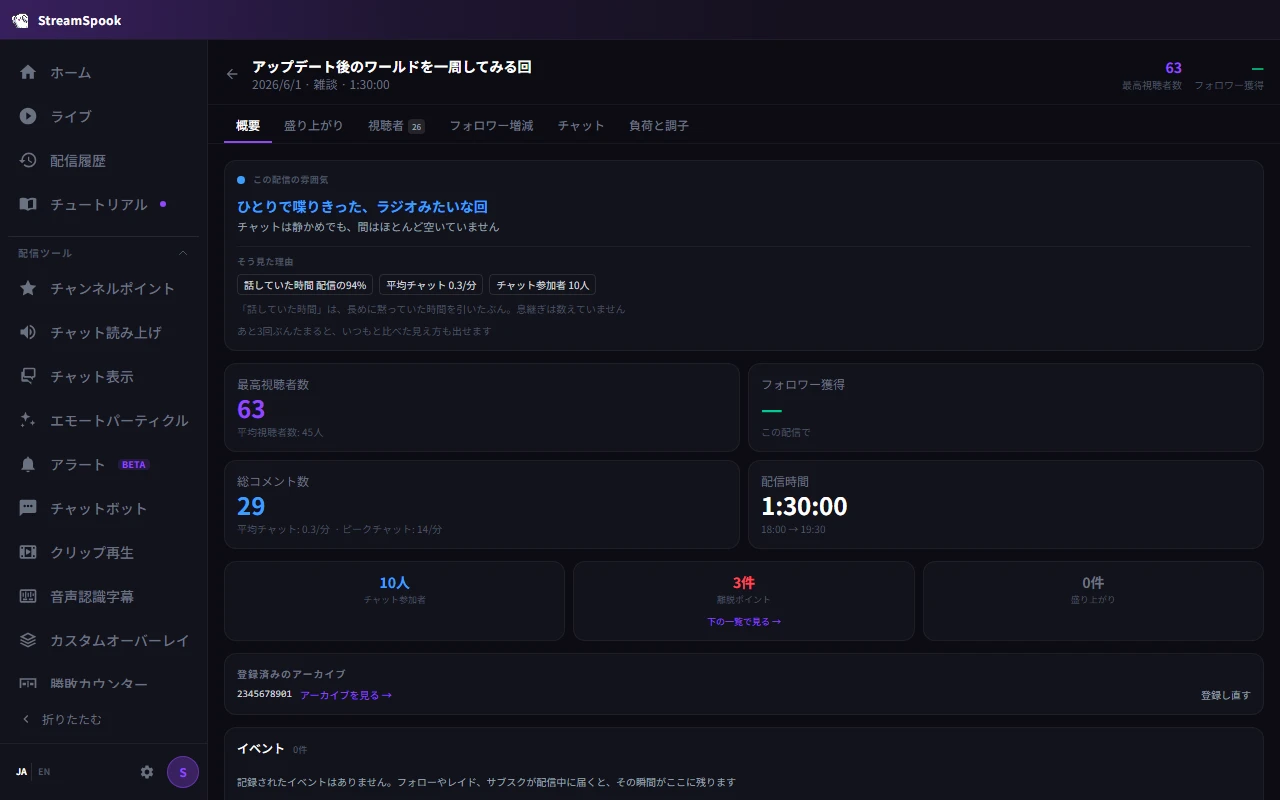Open the チャット tab
Image resolution: width=1280 pixels, height=800 pixels.
coord(581,126)
